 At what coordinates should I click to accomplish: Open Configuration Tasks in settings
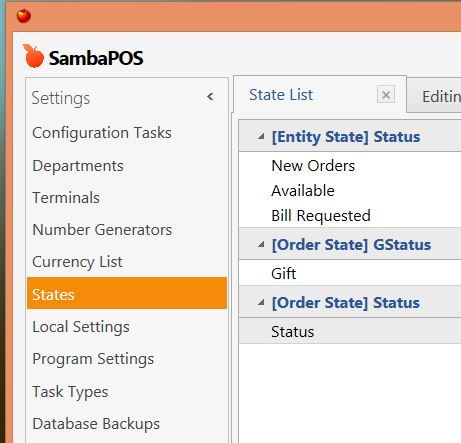(x=102, y=133)
